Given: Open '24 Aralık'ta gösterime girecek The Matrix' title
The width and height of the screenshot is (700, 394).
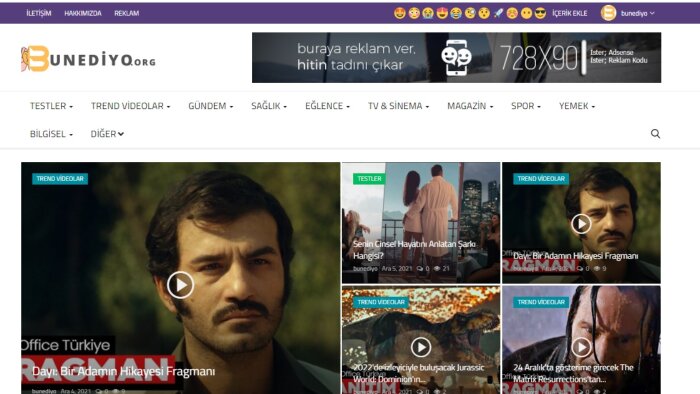Looking at the screenshot, I should [x=573, y=373].
